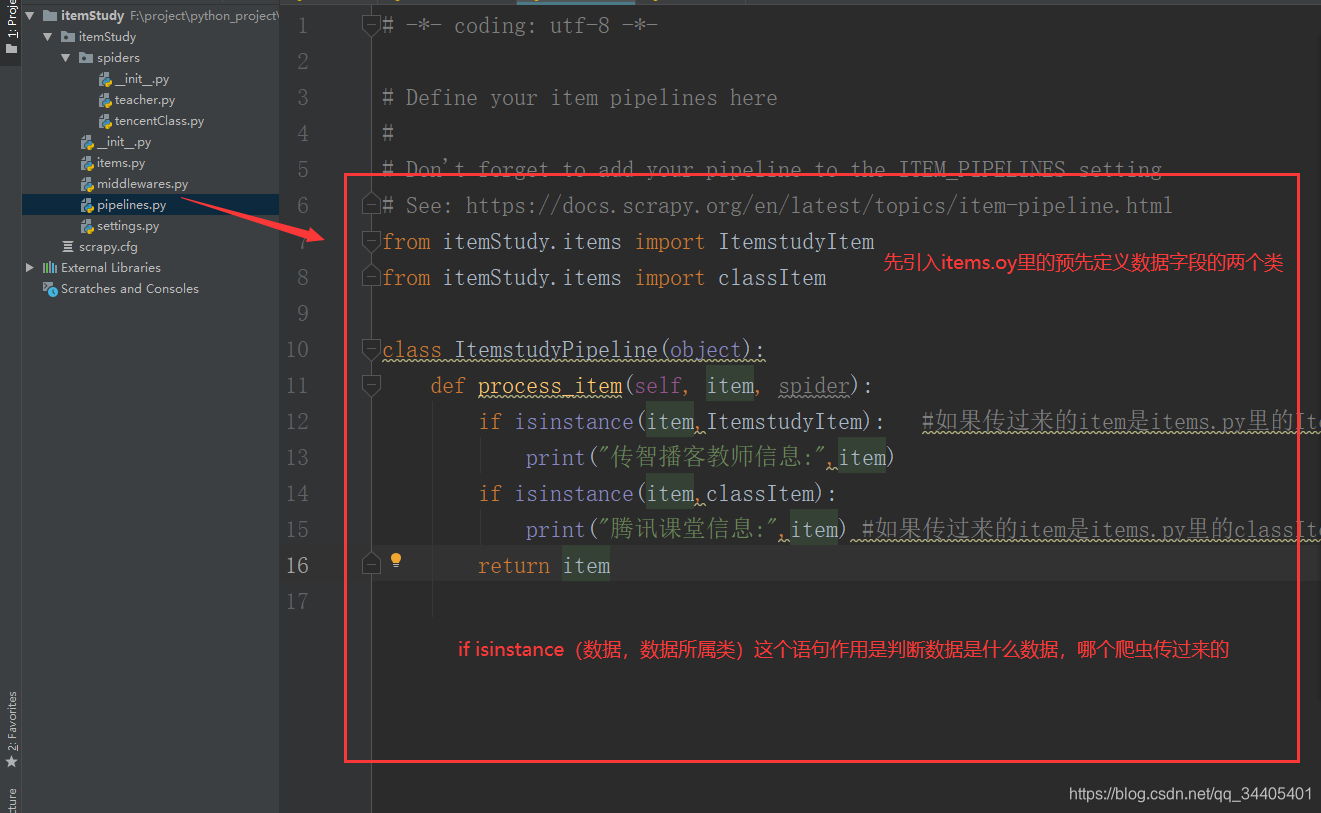Click the 'object' base class on line 10
Screen dimensions: 1321x813
707,350
